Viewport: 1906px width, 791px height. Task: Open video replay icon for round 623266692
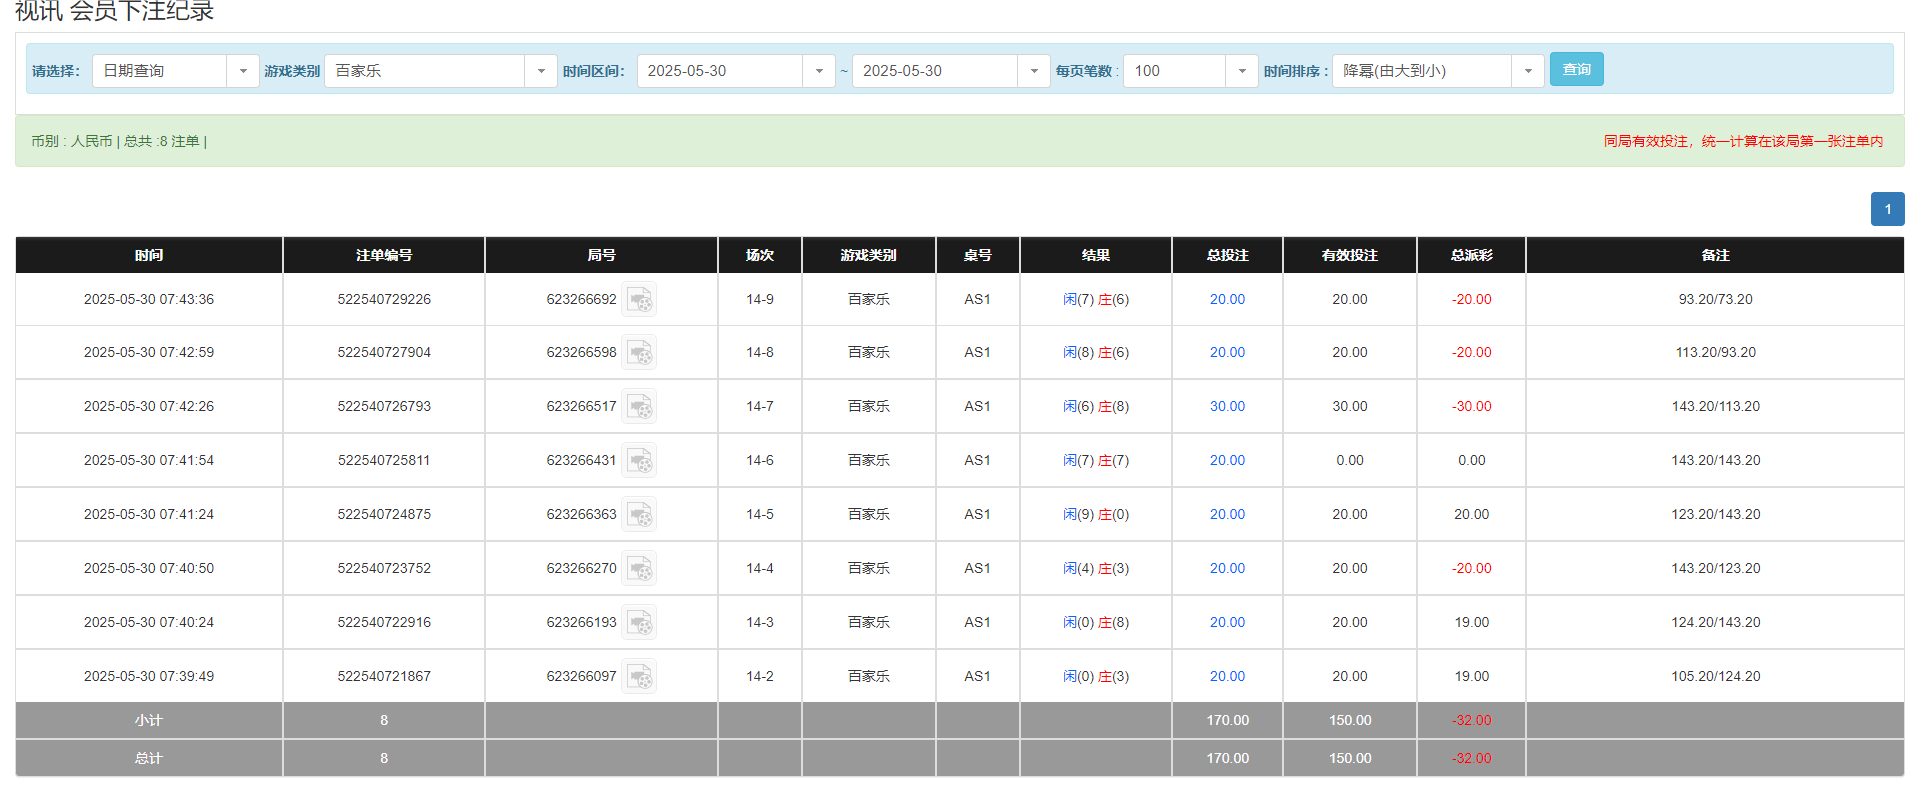[639, 300]
